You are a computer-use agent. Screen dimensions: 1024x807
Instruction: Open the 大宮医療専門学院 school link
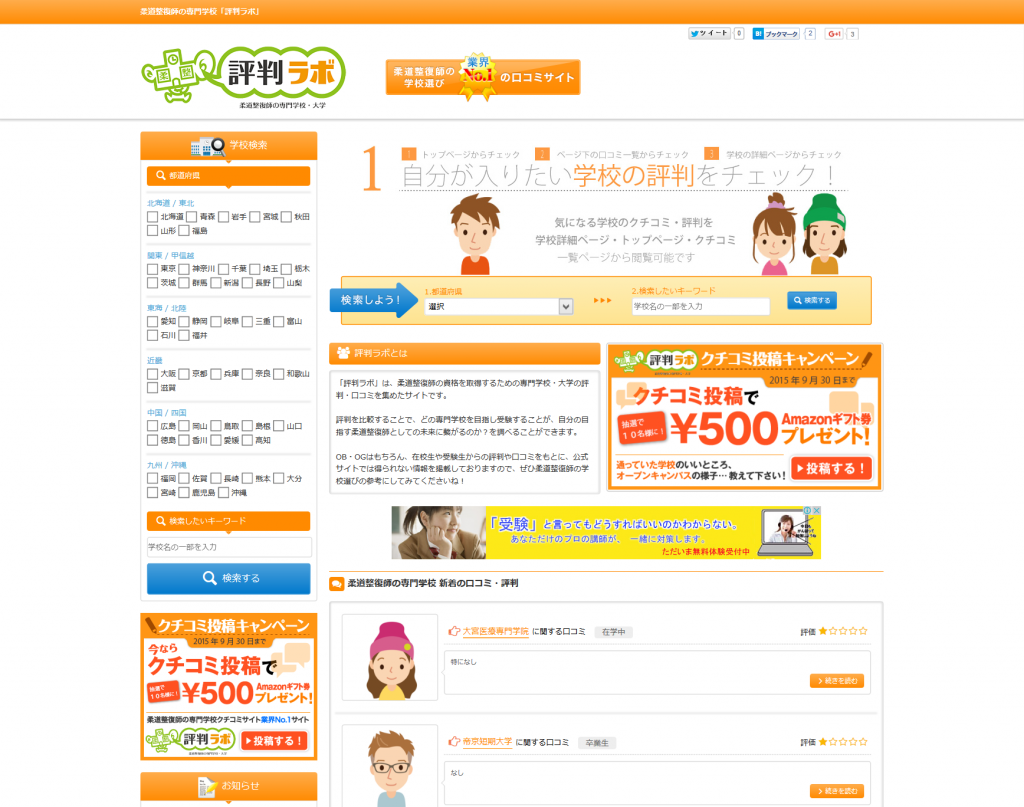click(495, 632)
